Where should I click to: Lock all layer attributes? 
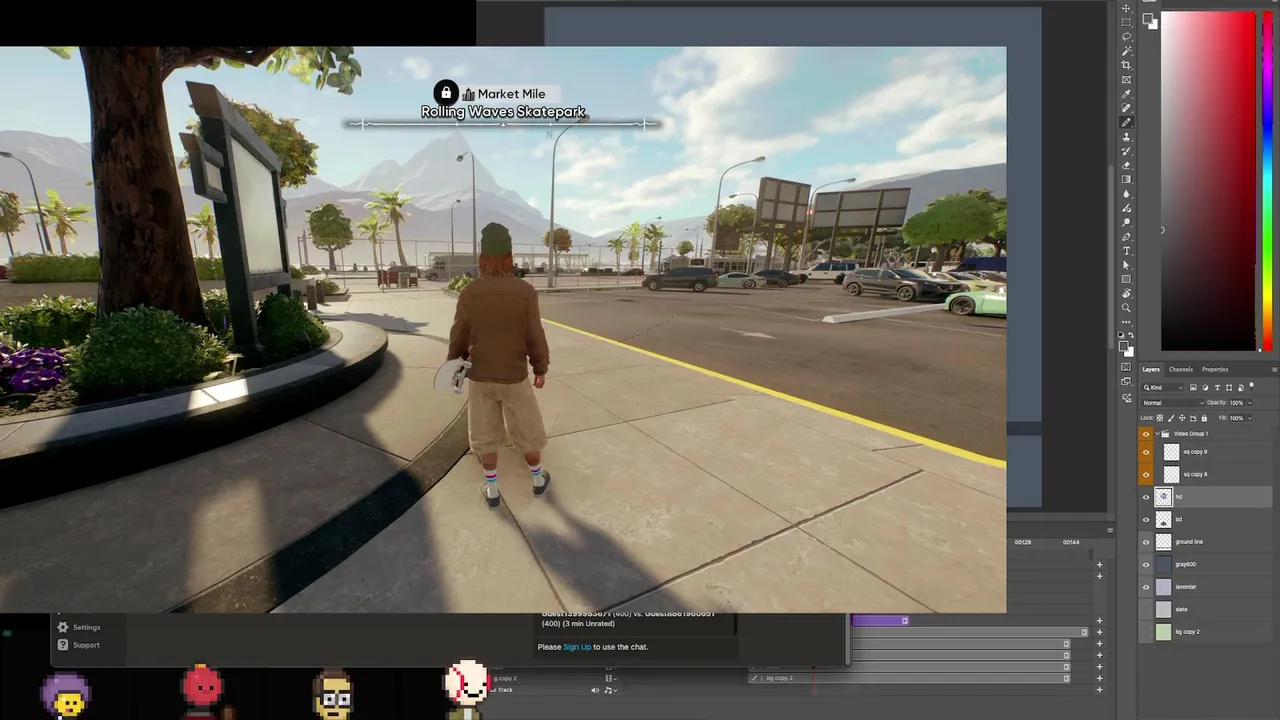click(x=1204, y=418)
